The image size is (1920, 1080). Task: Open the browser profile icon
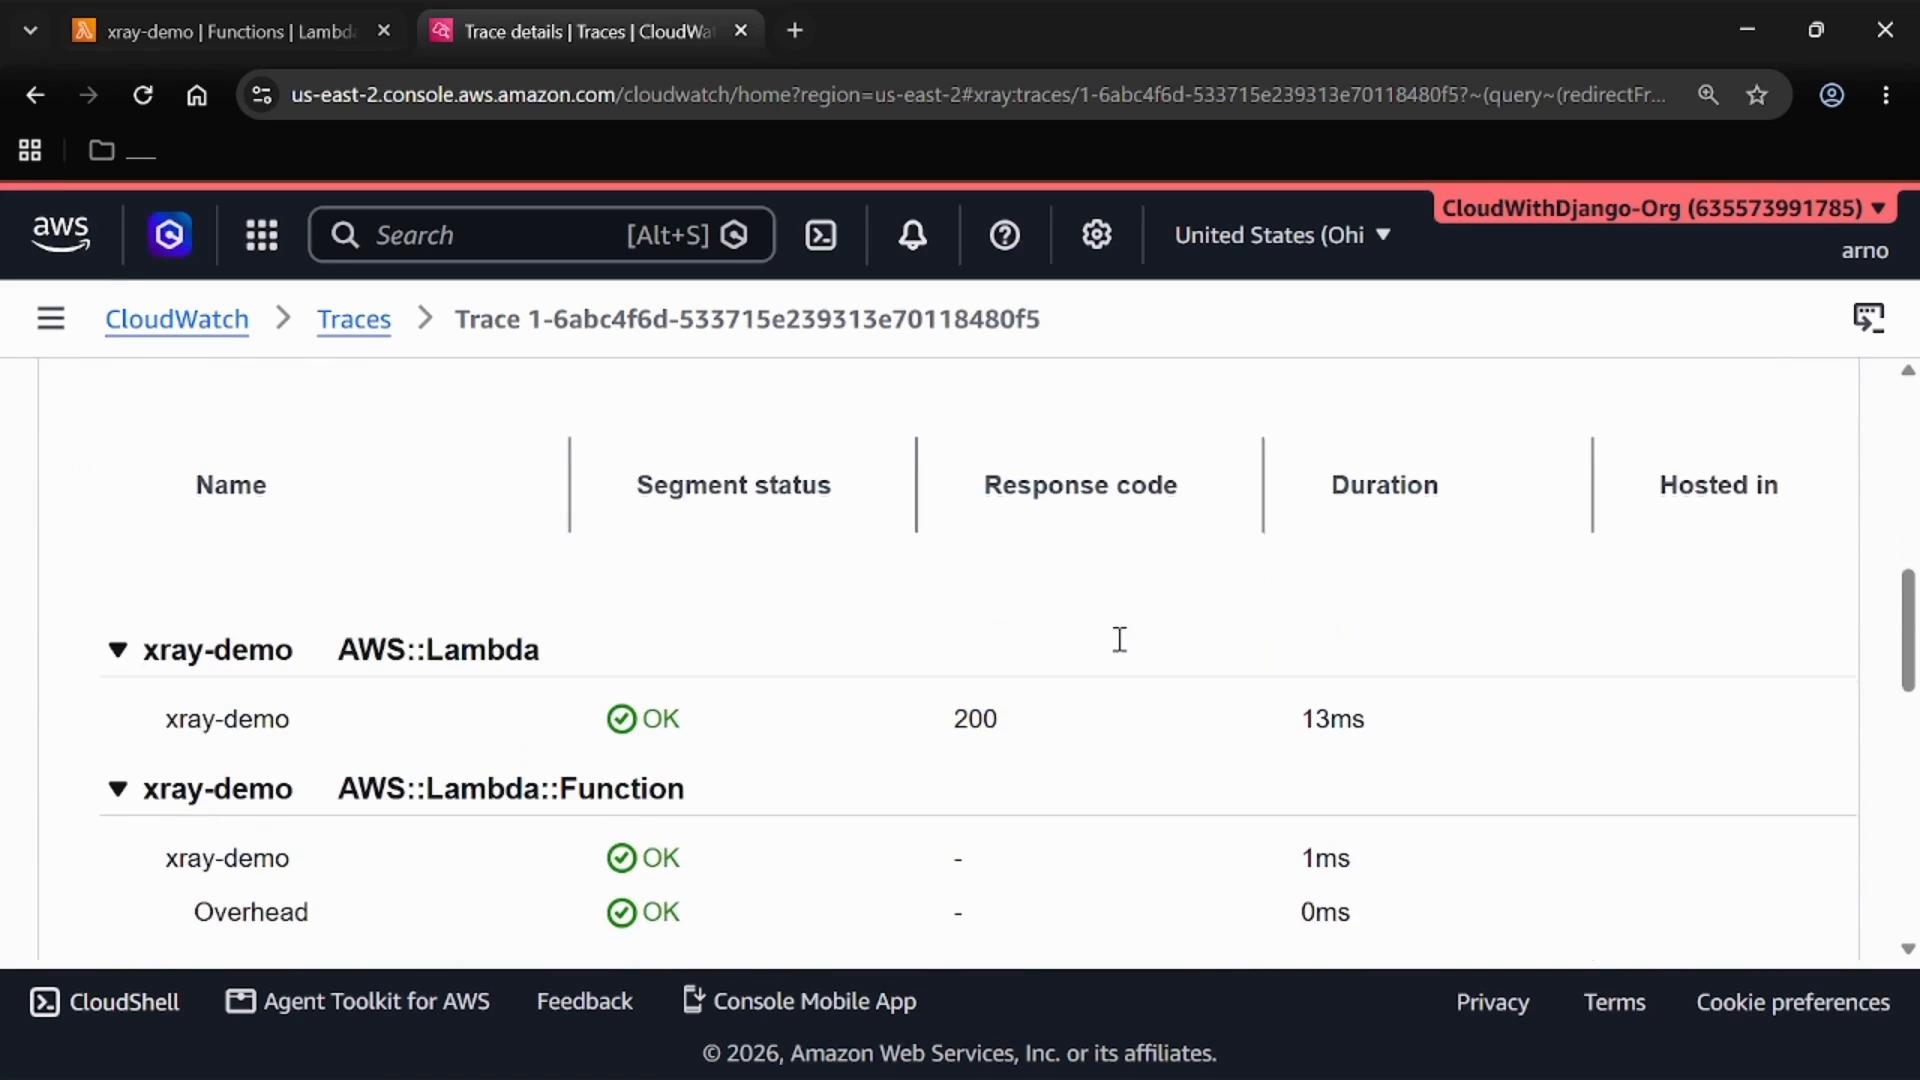click(1832, 95)
